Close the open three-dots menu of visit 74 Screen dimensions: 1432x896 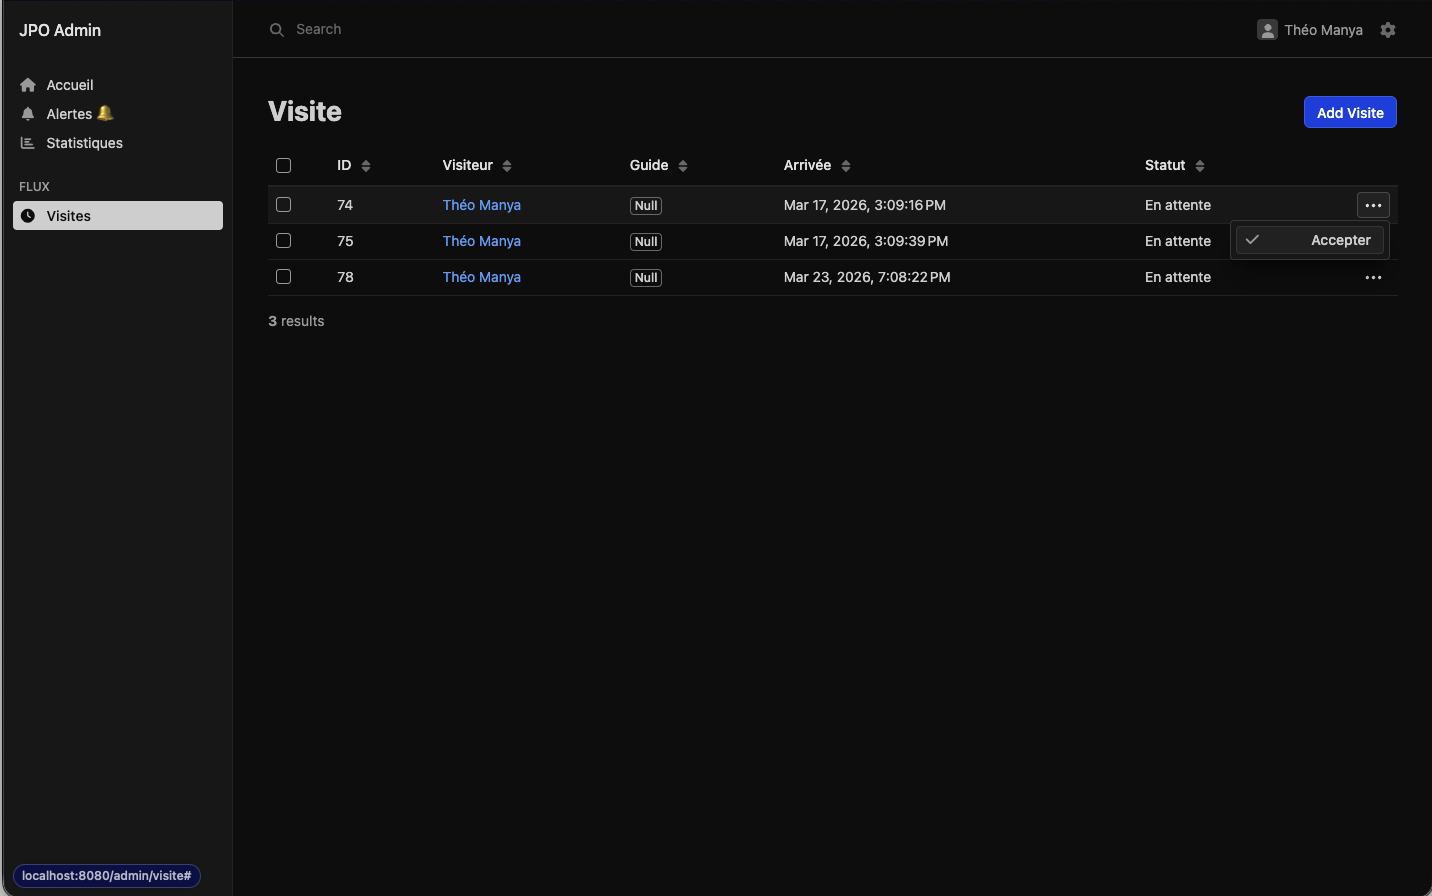pyautogui.click(x=1373, y=205)
